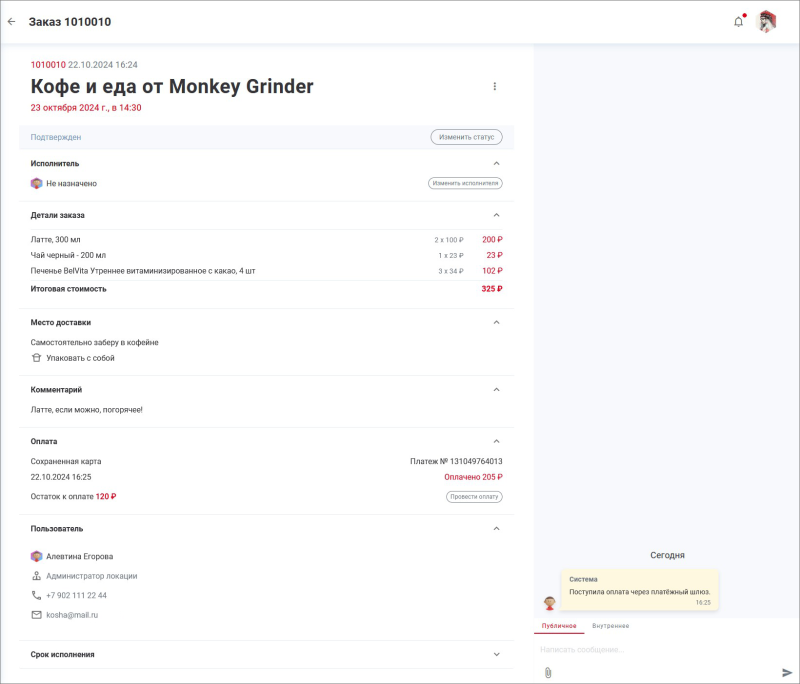Screen dimensions: 800x684
Task: Collapse the Исполнитель section
Action: coord(496,163)
